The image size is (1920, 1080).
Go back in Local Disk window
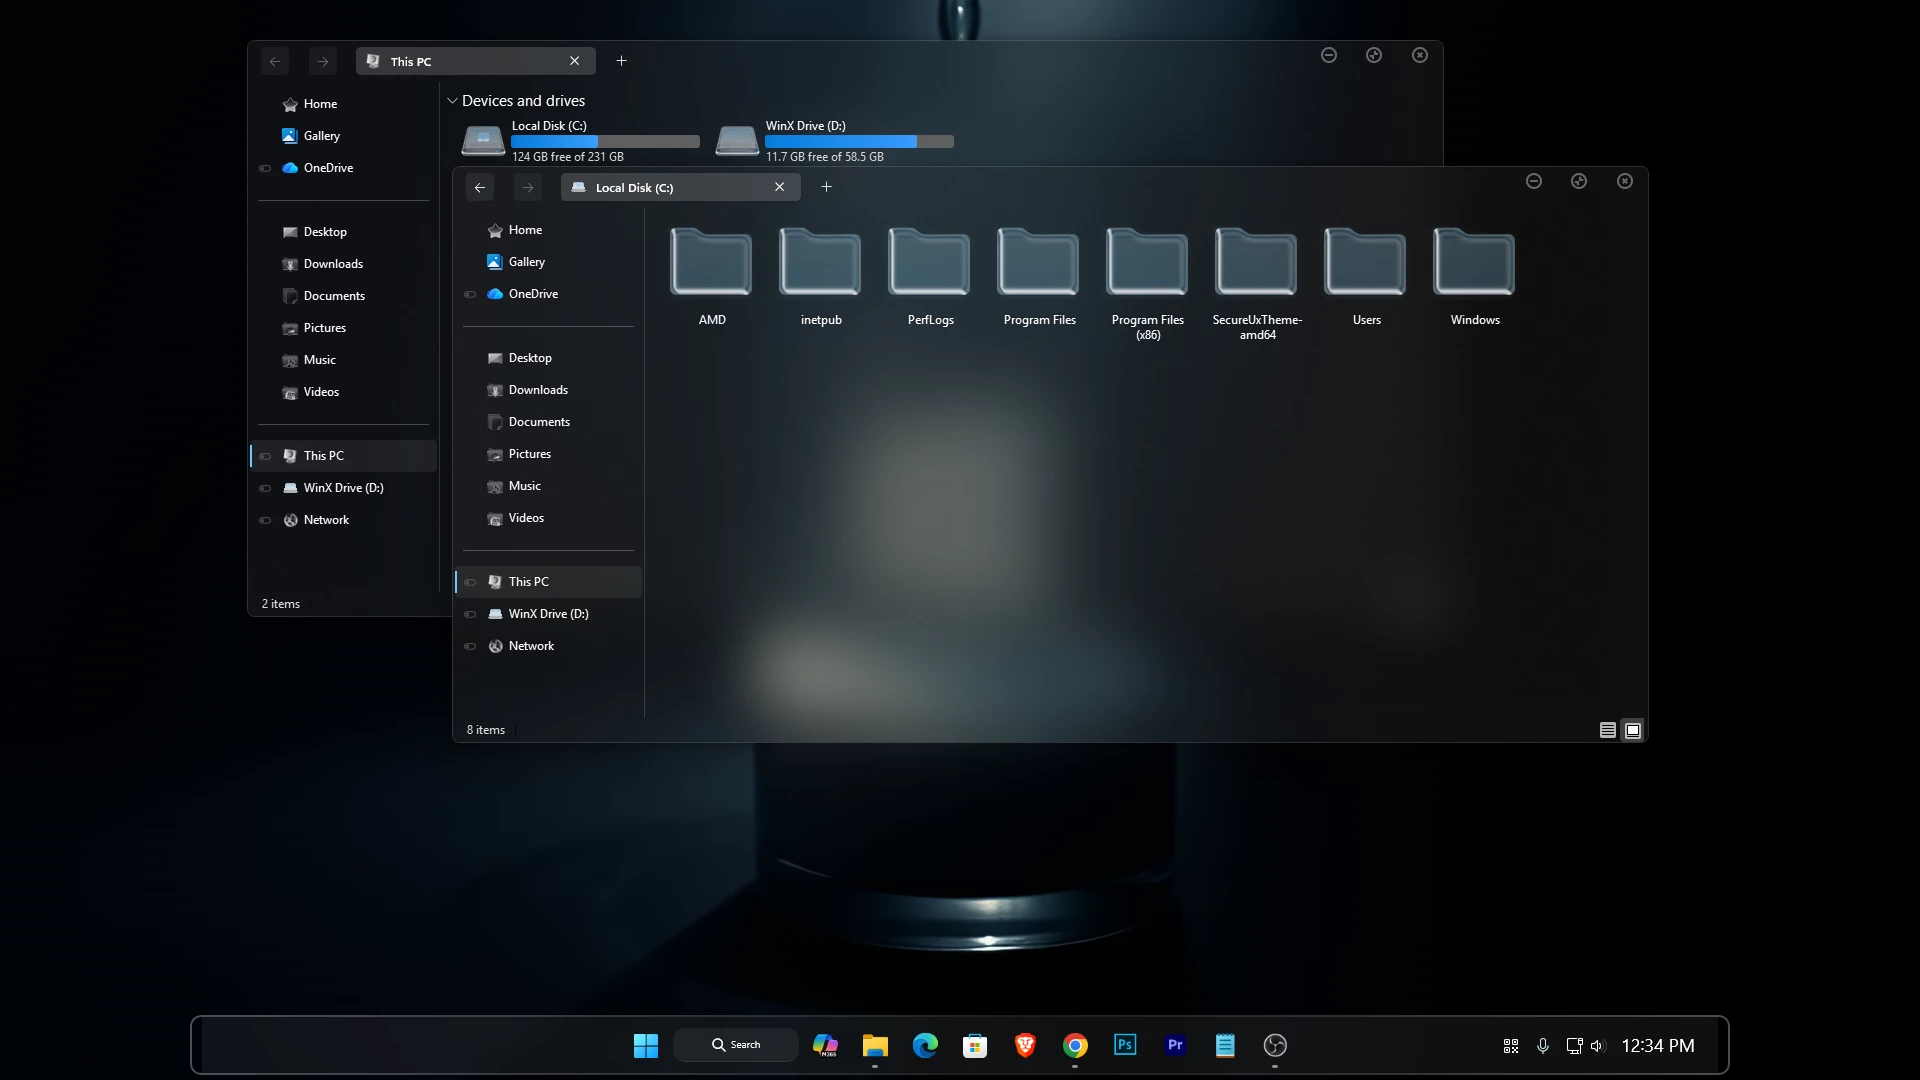tap(480, 187)
